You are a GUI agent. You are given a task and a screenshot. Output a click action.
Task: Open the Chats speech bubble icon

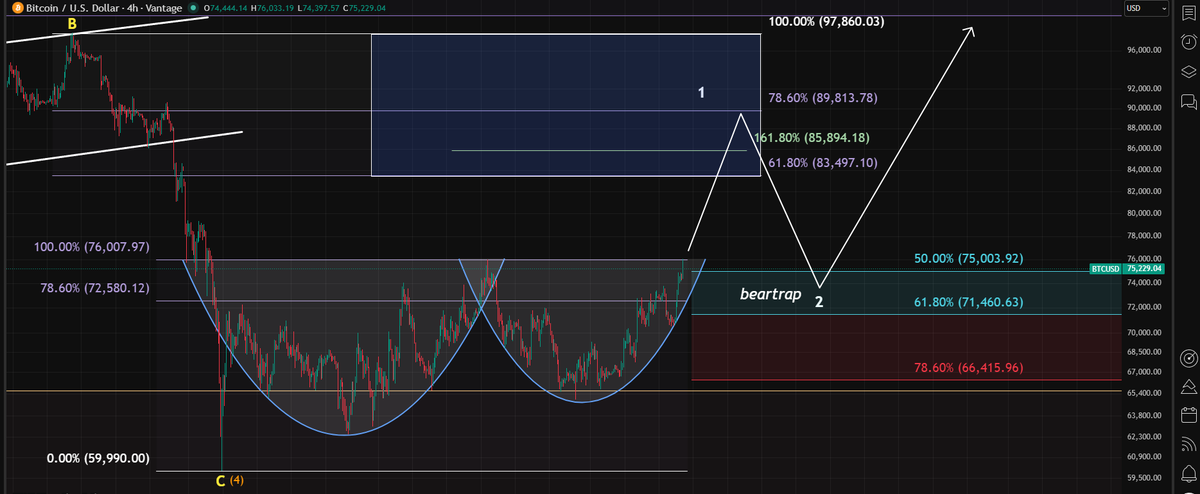(1188, 101)
